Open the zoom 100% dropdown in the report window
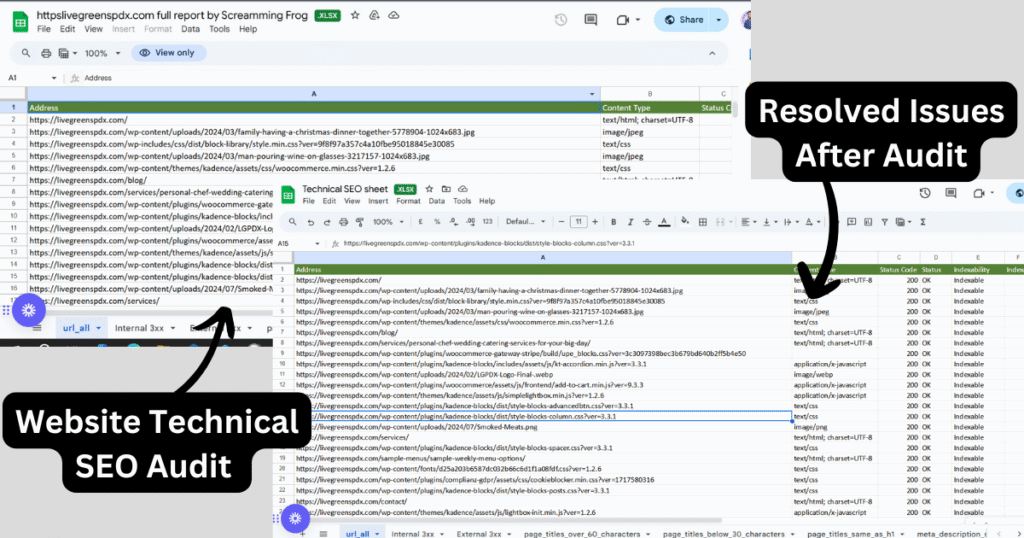The image size is (1024, 538). coord(103,53)
